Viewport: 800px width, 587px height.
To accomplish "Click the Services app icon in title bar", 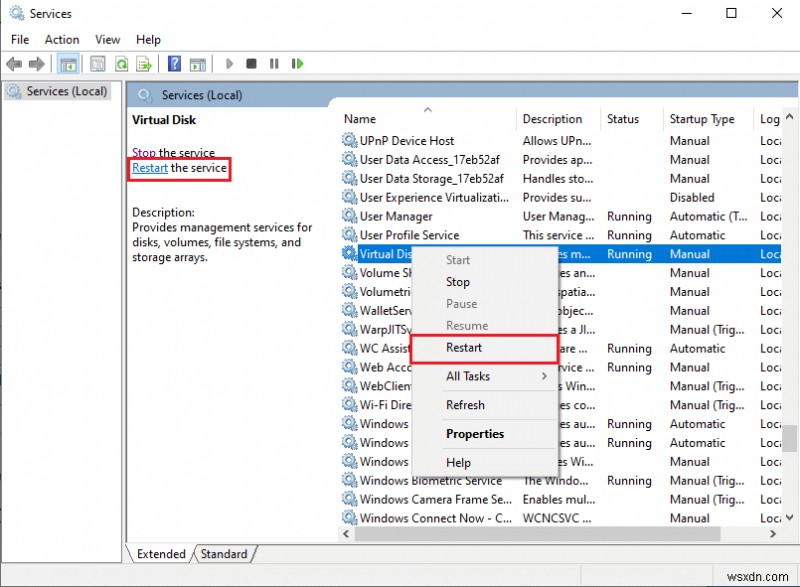I will click(17, 13).
